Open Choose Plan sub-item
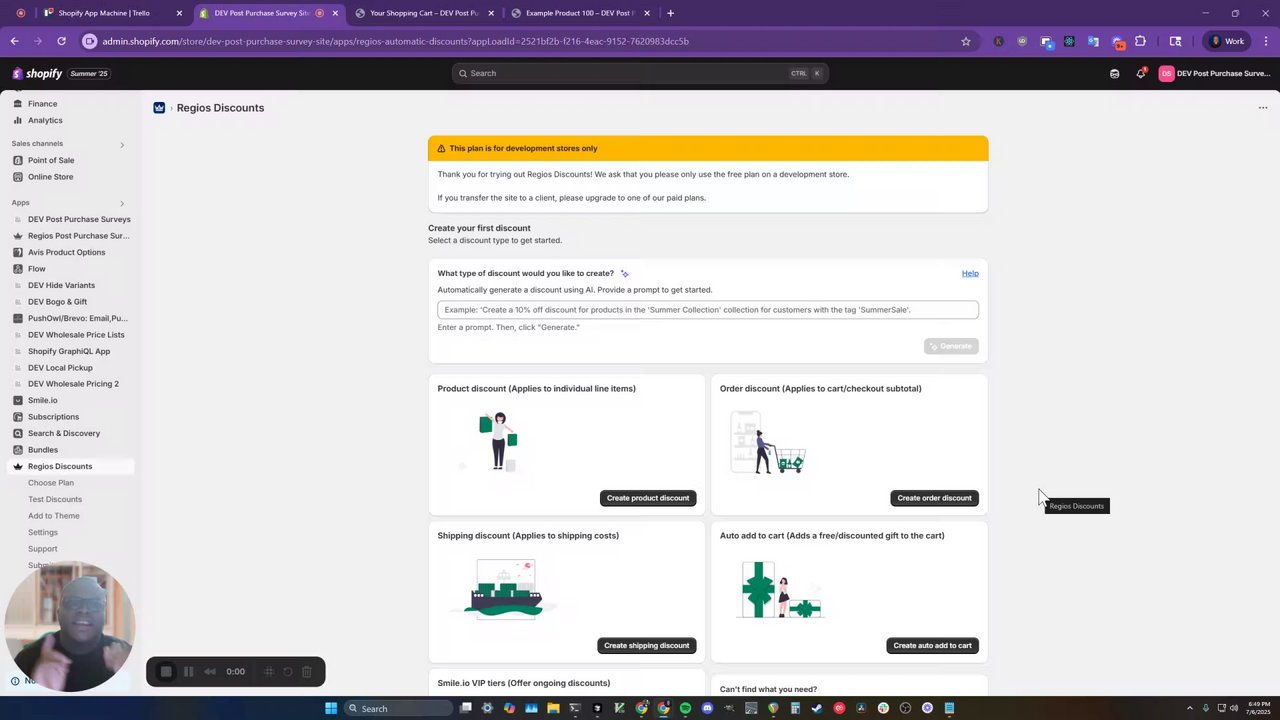Image resolution: width=1280 pixels, height=720 pixels. (x=51, y=483)
